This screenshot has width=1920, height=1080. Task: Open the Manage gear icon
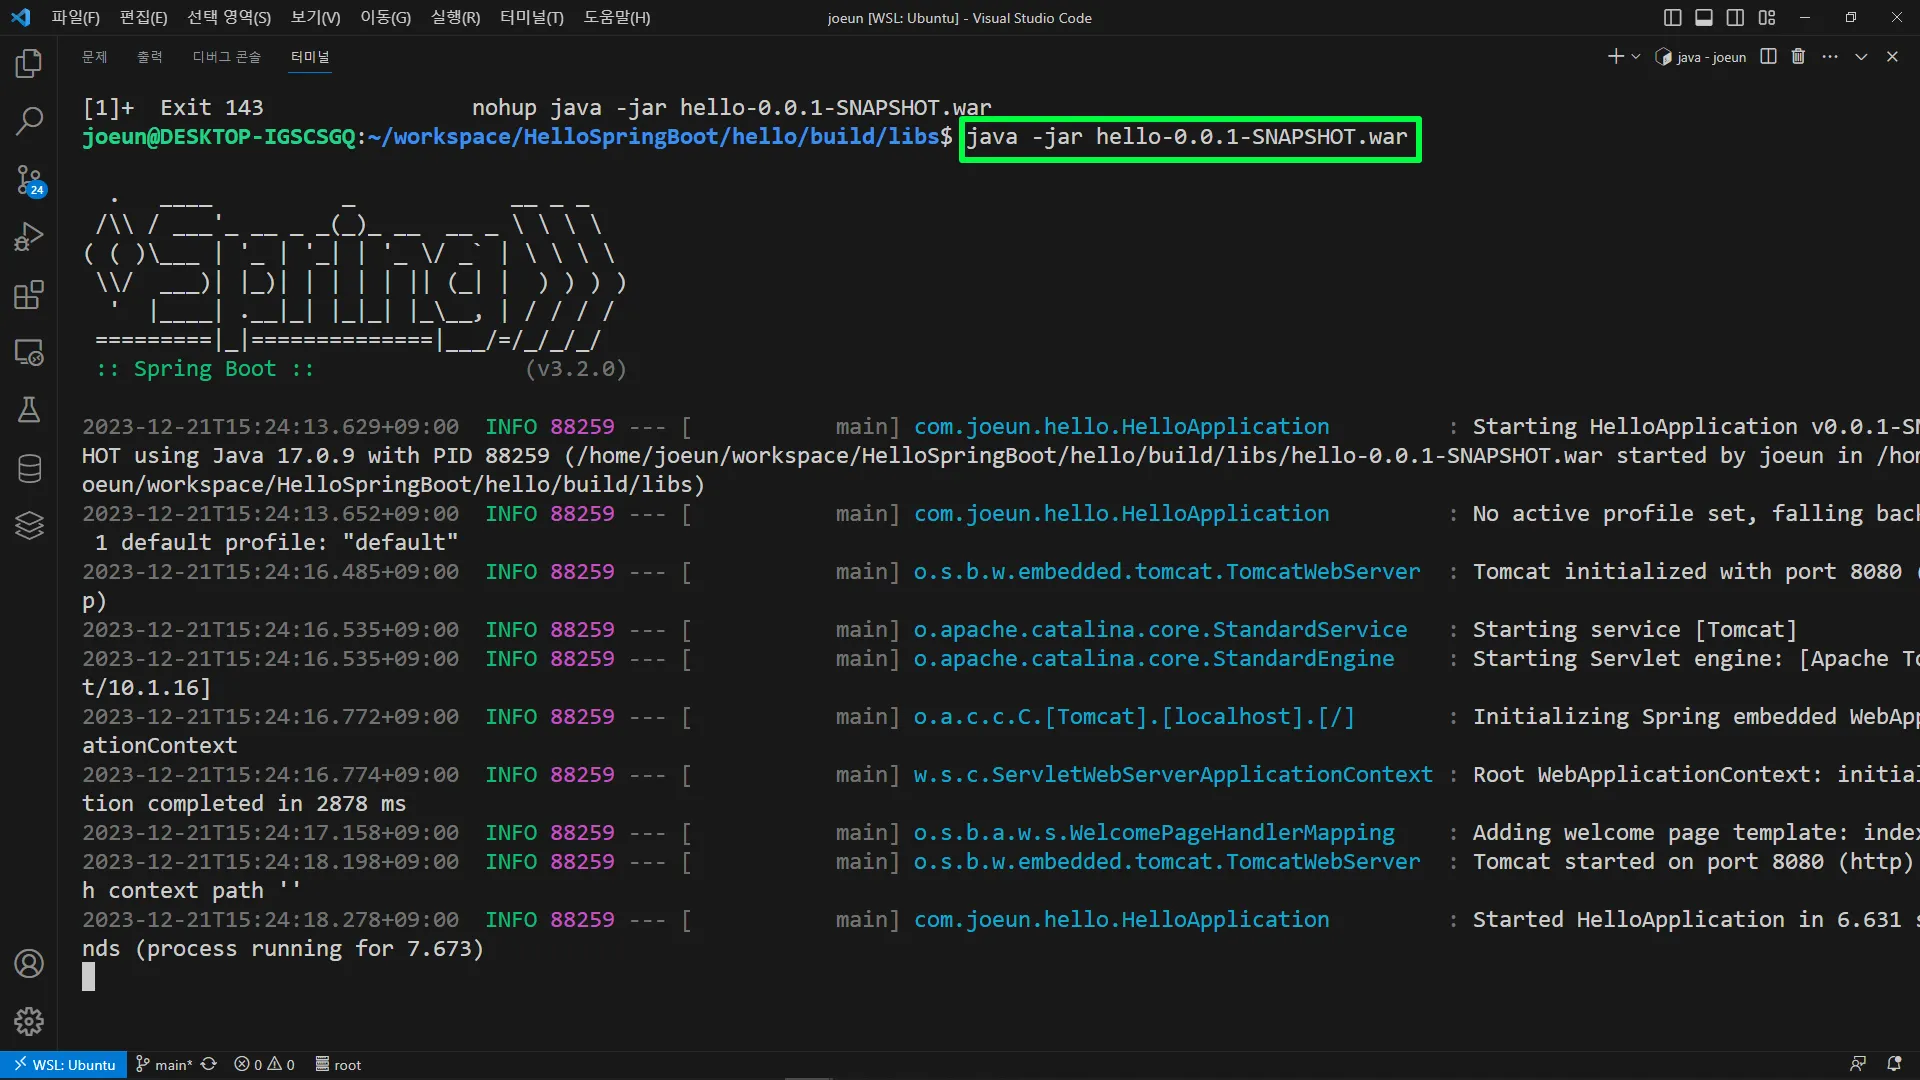pyautogui.click(x=29, y=1021)
